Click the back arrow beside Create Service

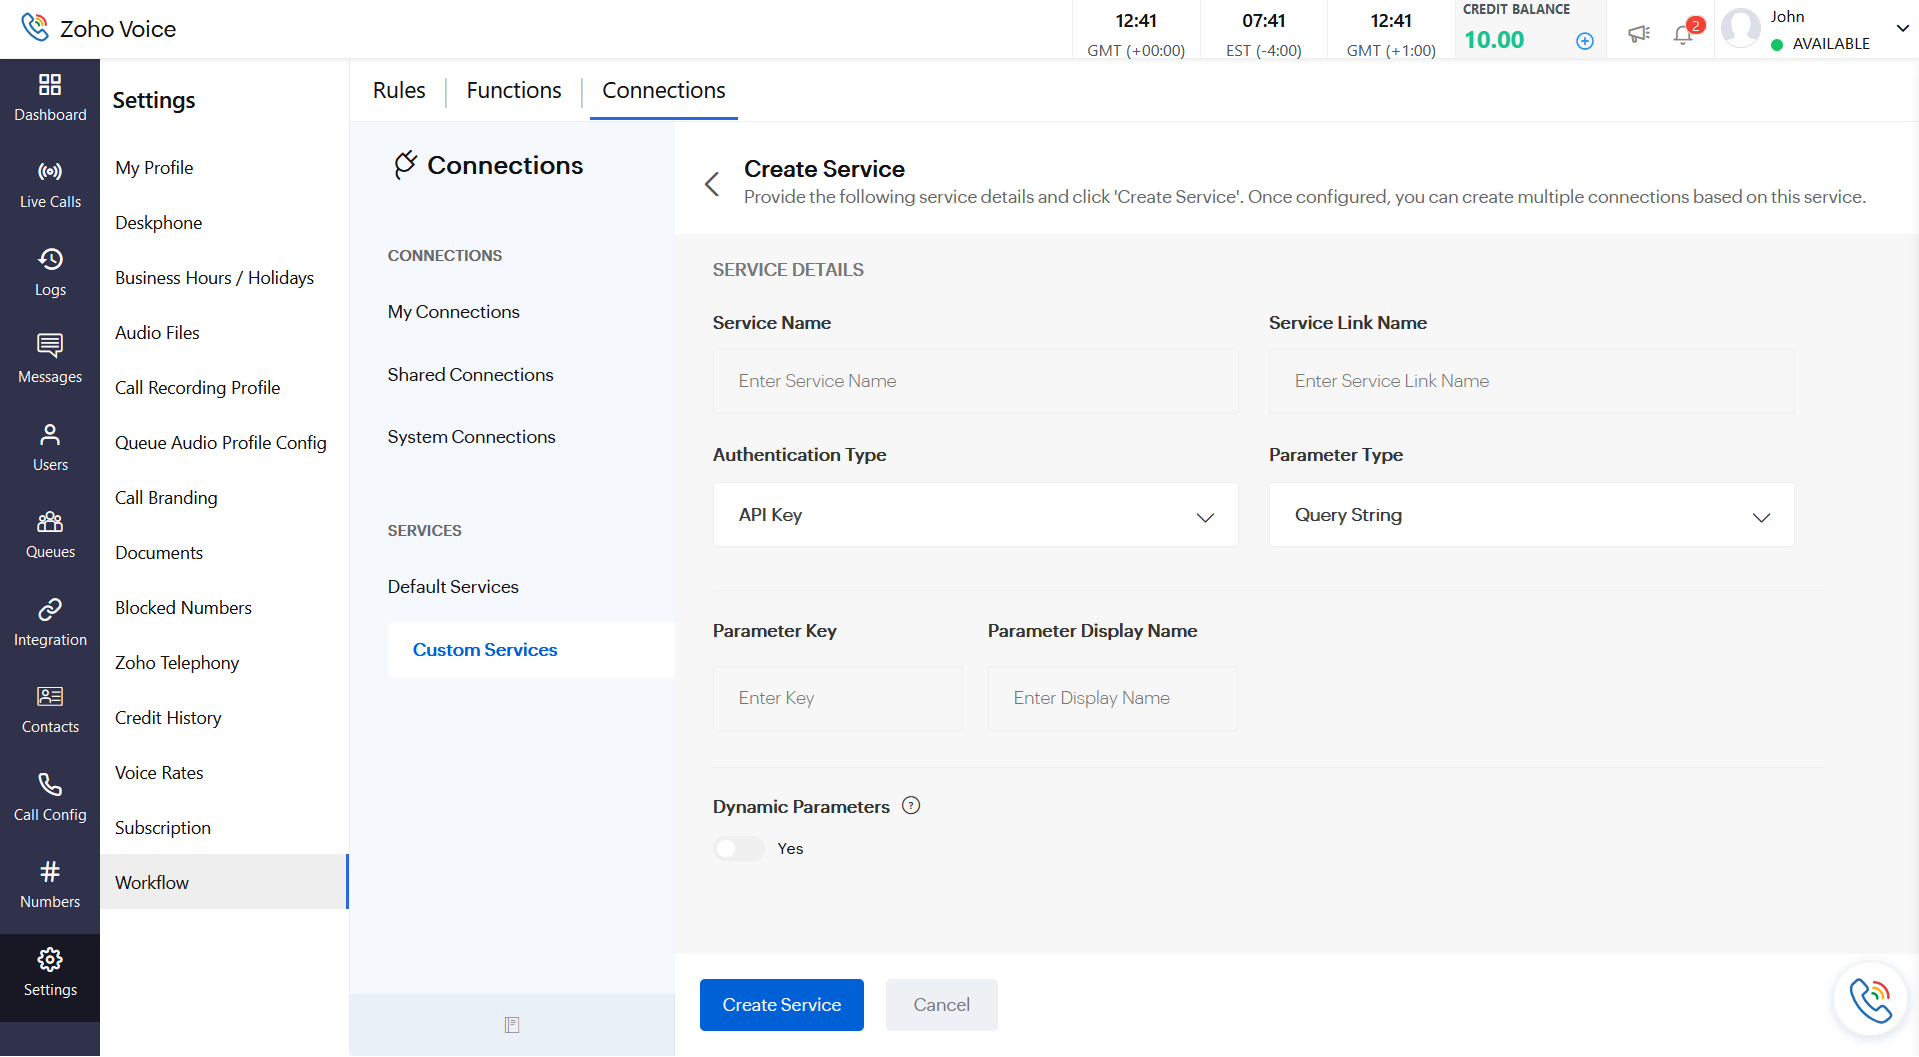(x=712, y=184)
